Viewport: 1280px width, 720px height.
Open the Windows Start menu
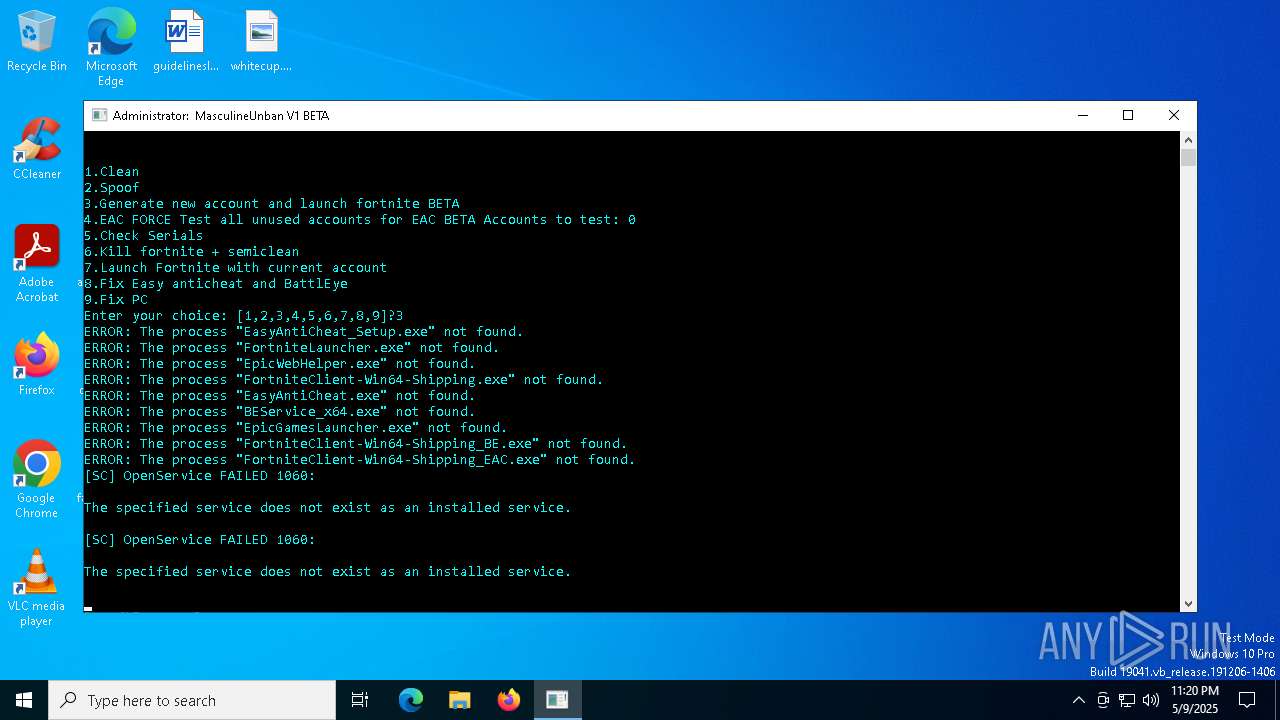[24, 700]
